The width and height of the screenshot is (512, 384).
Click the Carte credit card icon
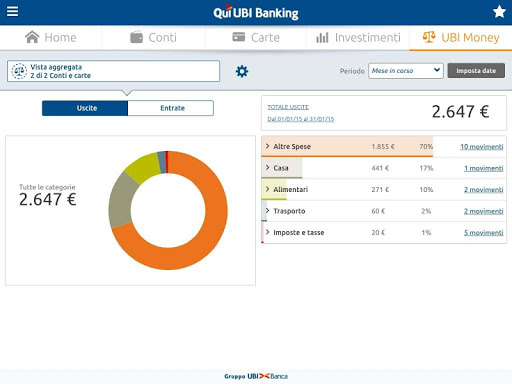(239, 37)
